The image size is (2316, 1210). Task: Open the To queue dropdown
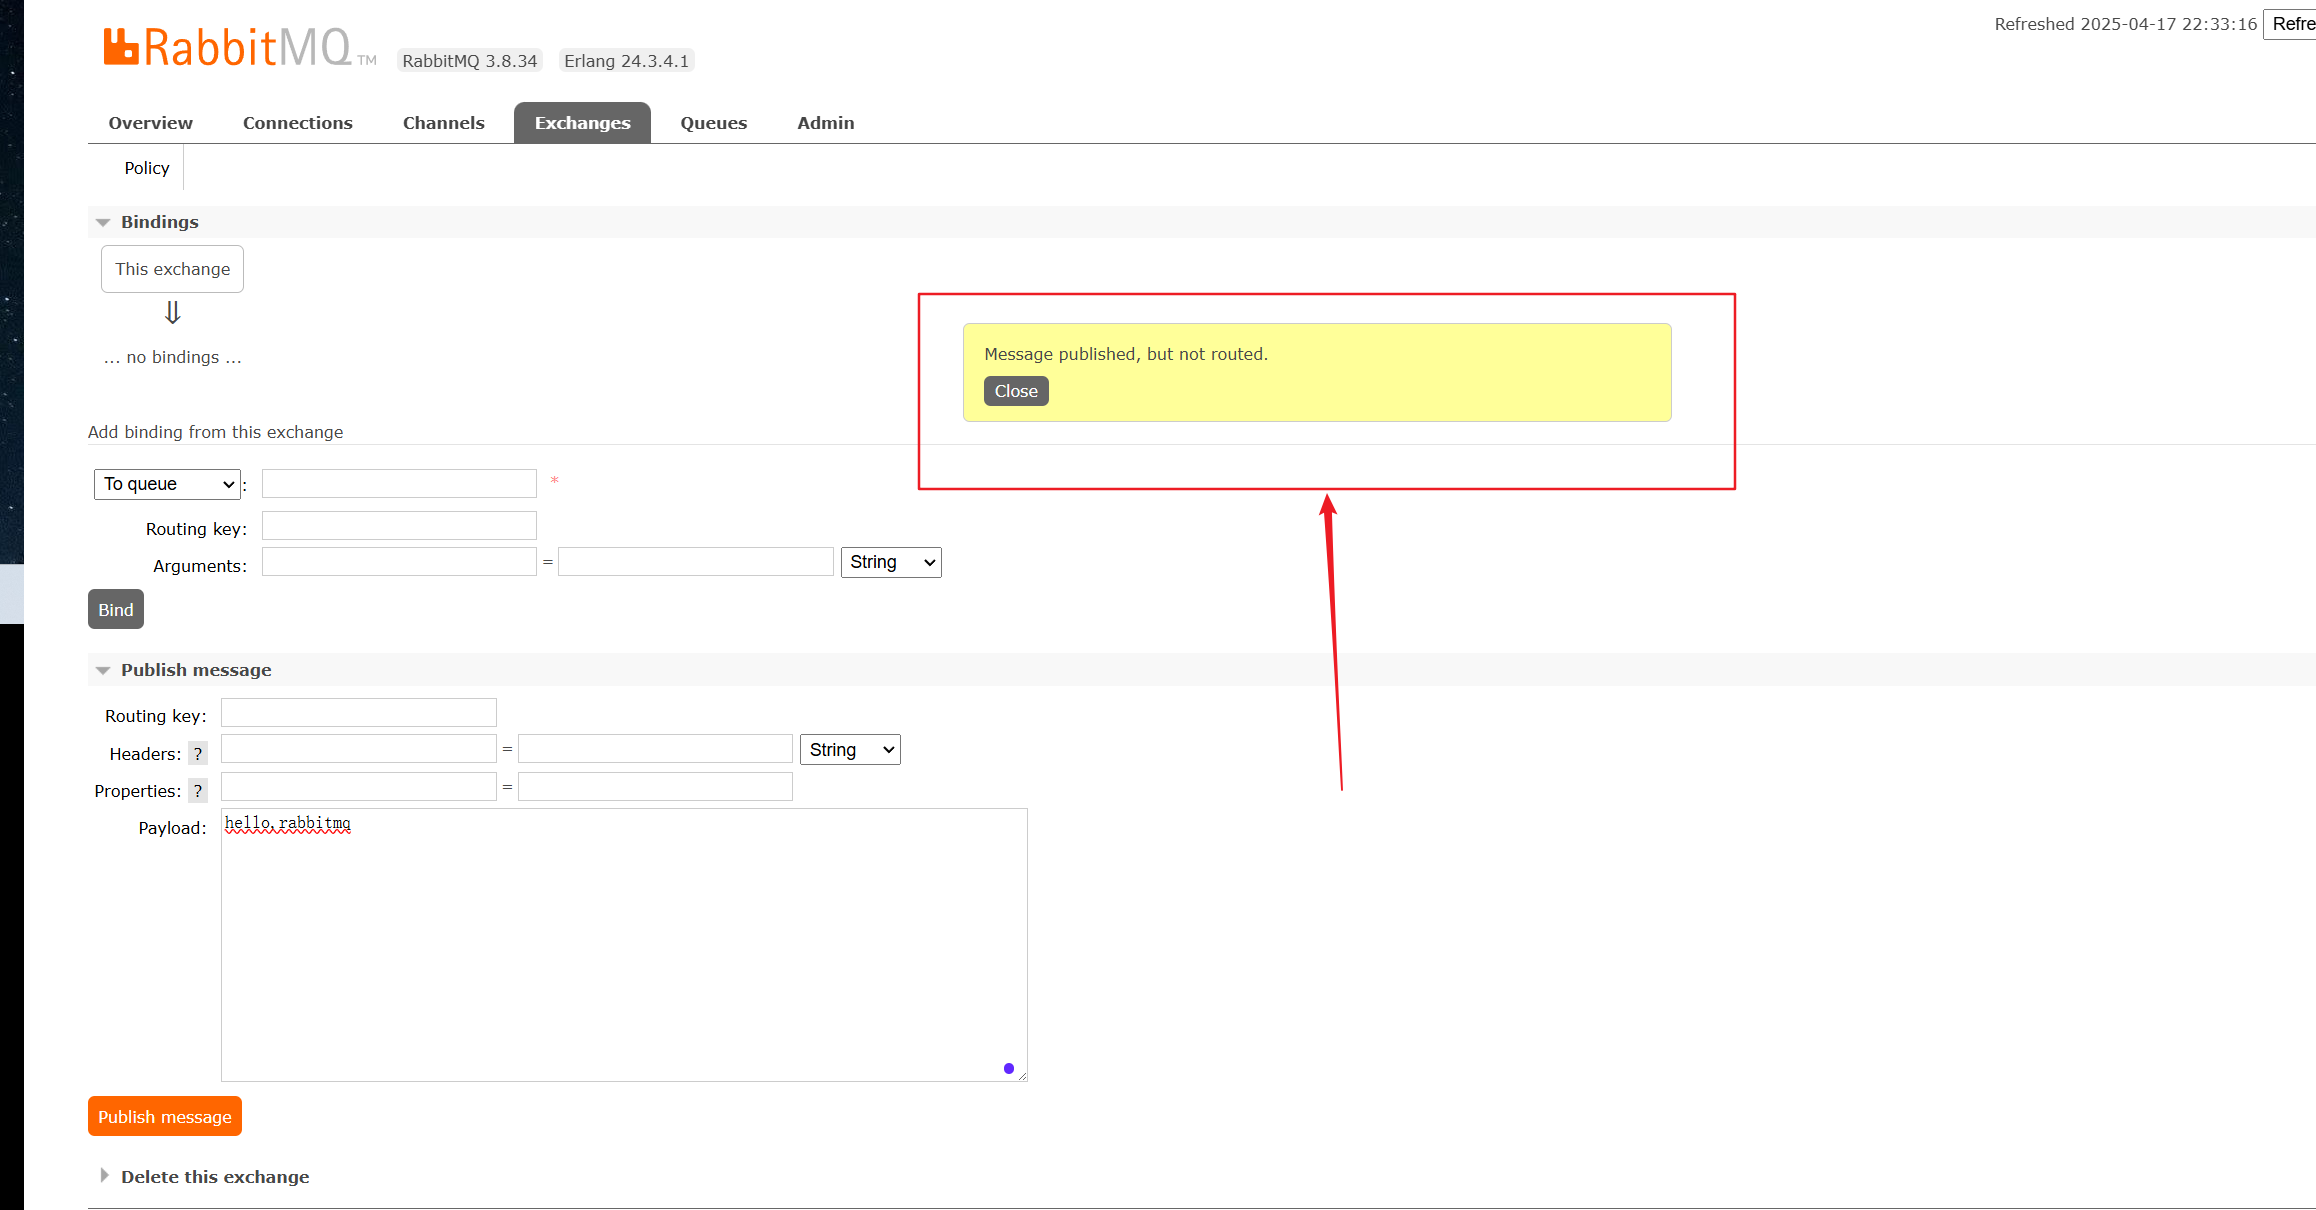167,484
